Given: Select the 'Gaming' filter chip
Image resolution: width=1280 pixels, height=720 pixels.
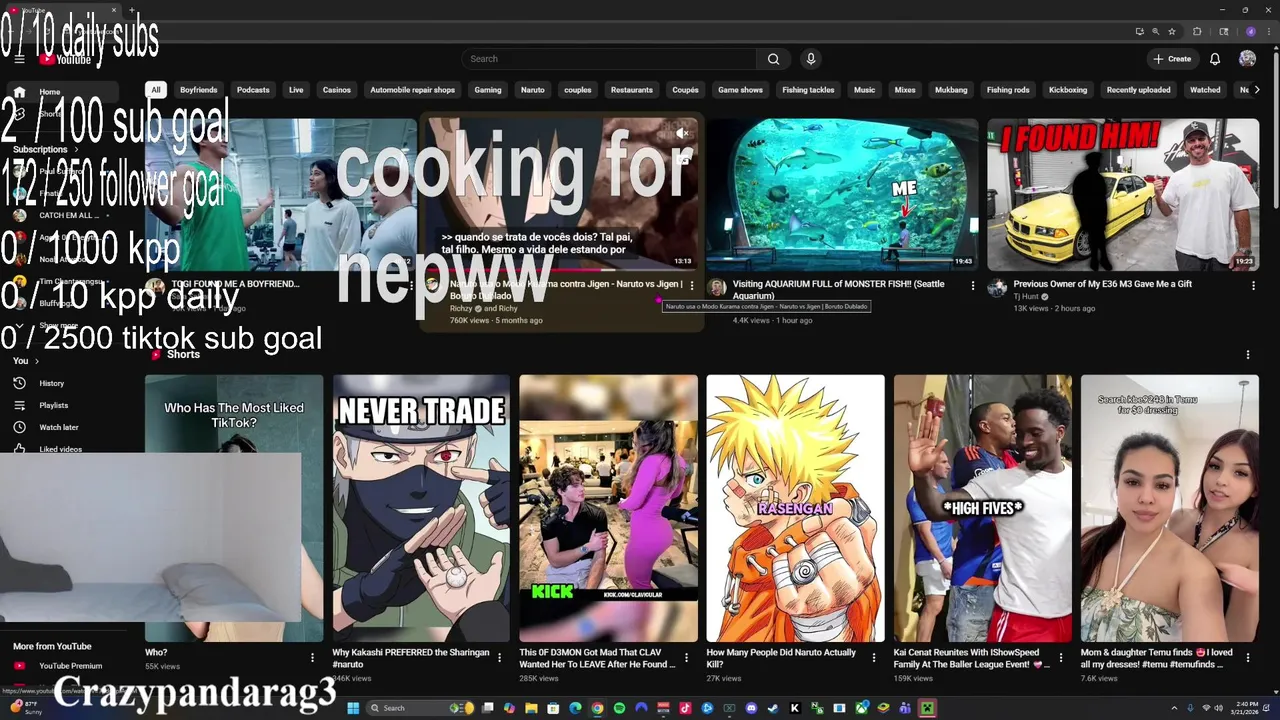Looking at the screenshot, I should pyautogui.click(x=488, y=90).
